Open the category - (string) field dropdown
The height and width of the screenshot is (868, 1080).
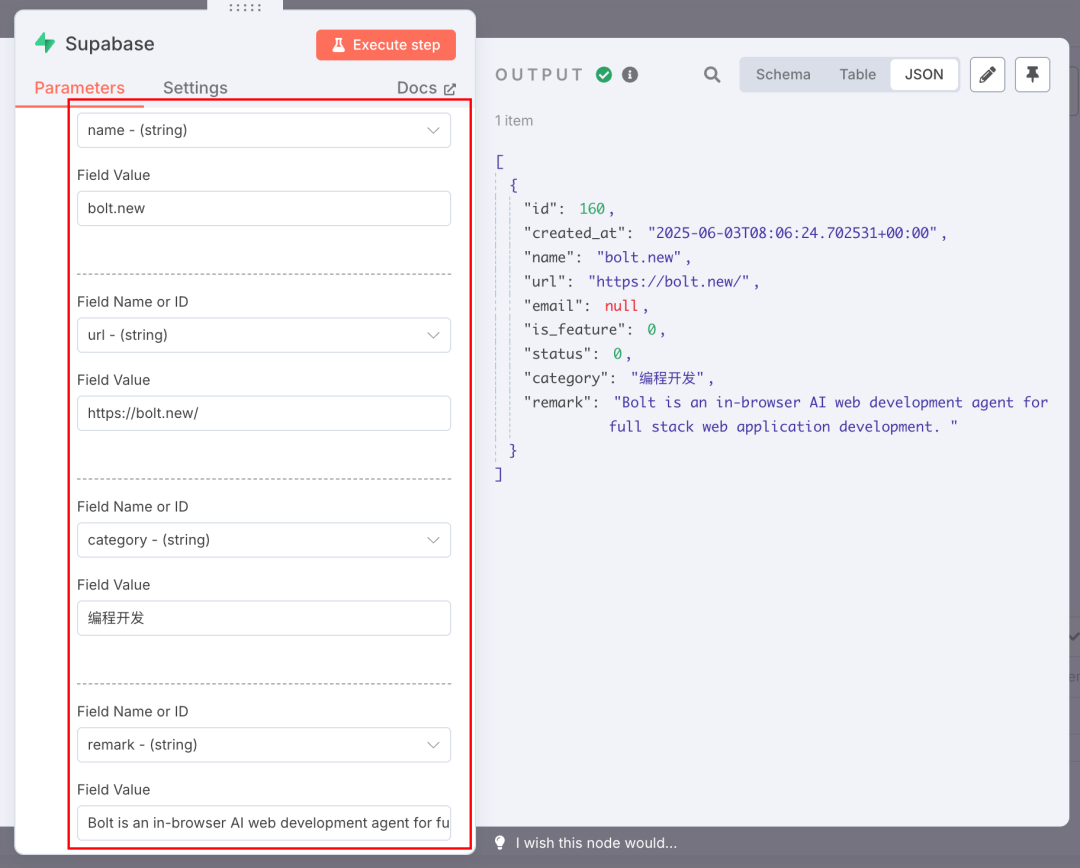[264, 540]
